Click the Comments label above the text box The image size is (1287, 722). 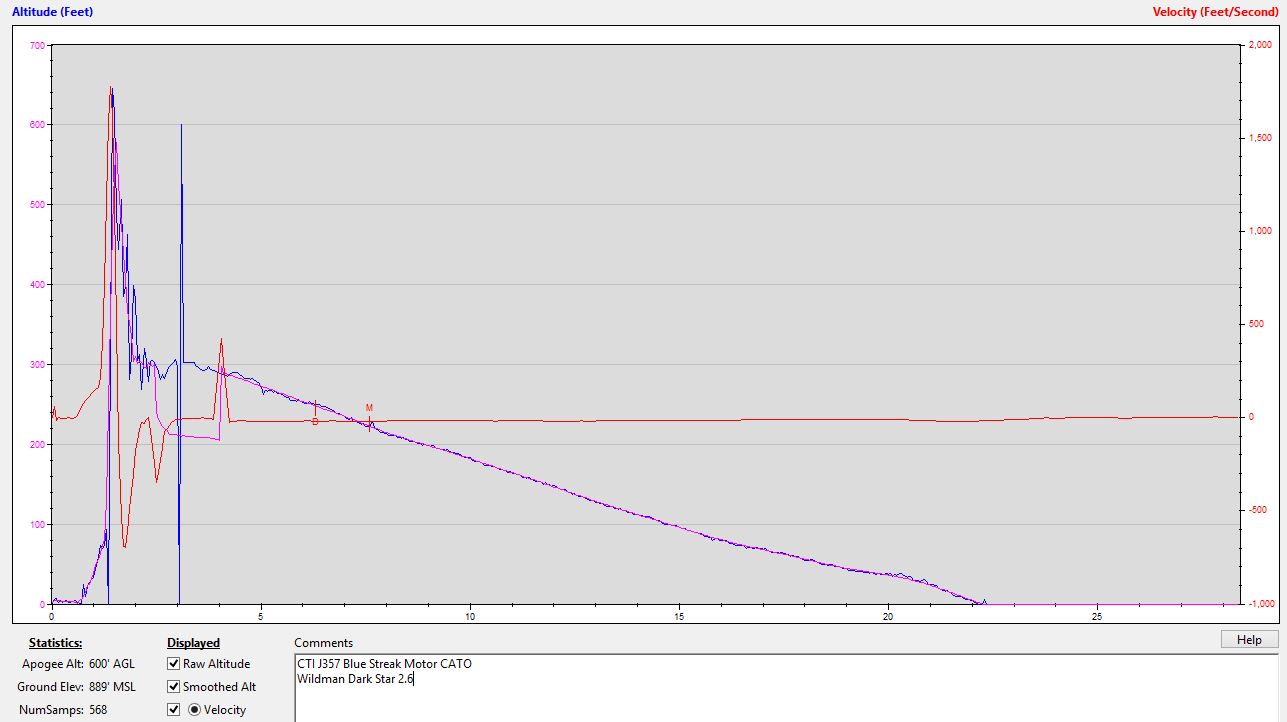point(323,643)
